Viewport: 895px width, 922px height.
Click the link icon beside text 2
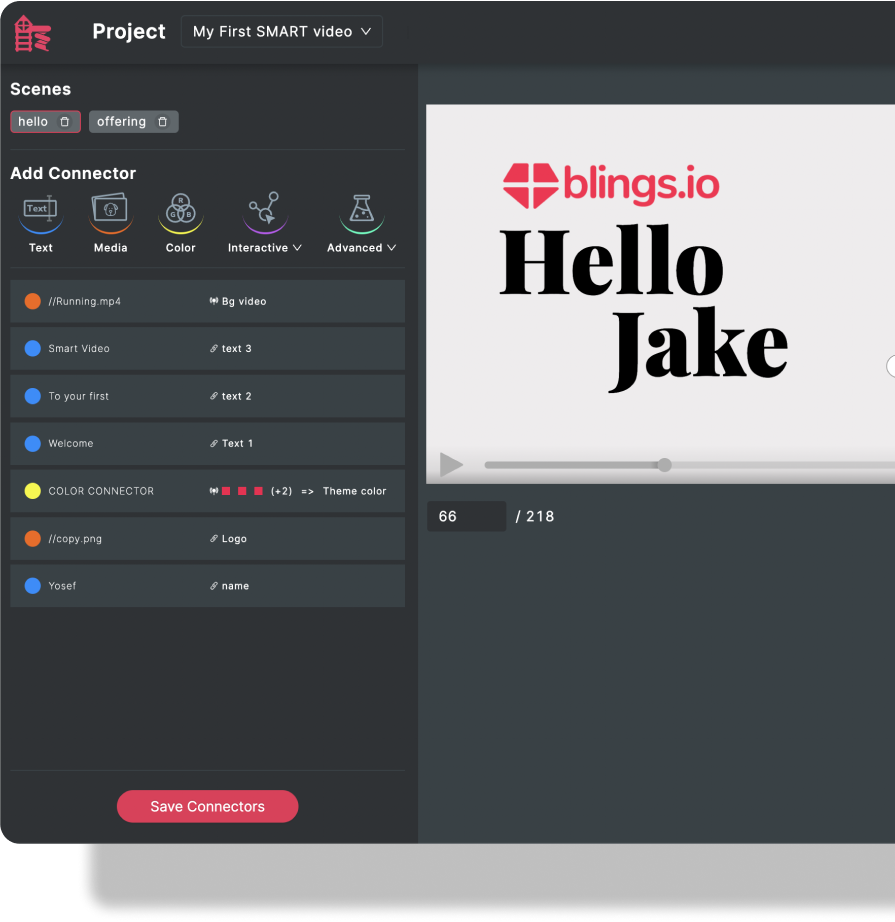(214, 396)
